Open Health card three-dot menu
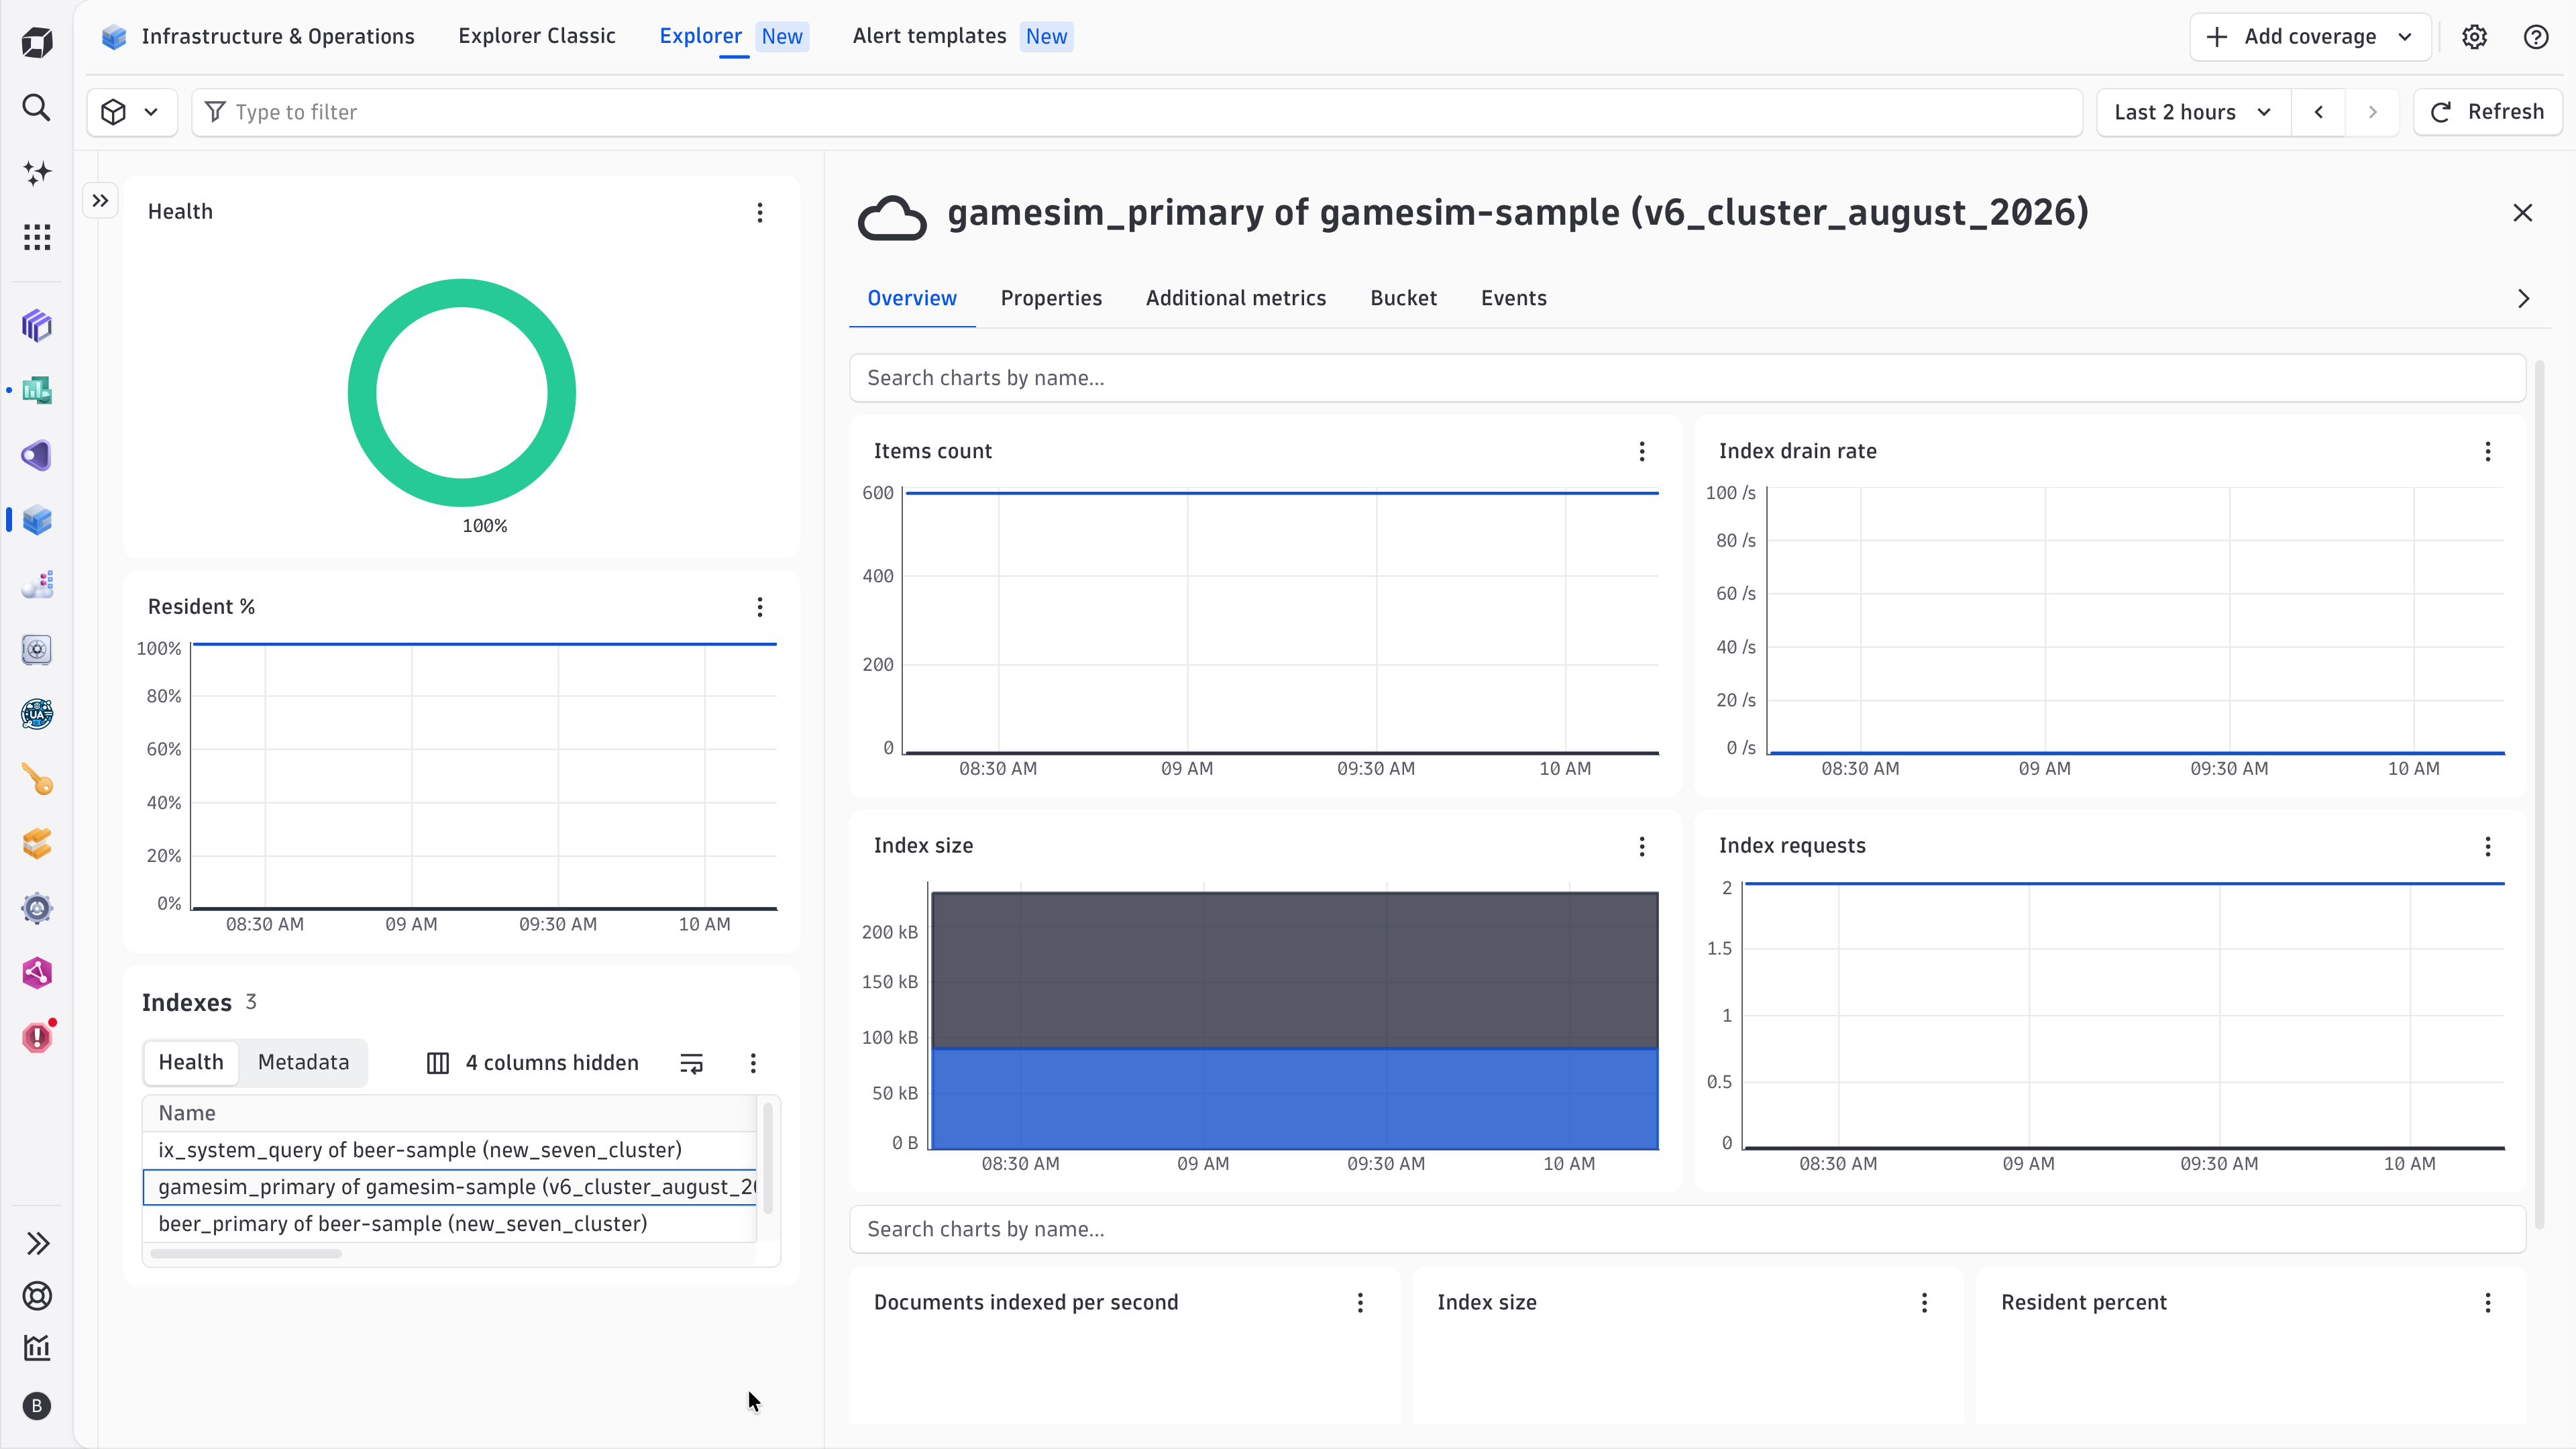Screen dimensions: 2576x1449 pyautogui.click(x=760, y=212)
